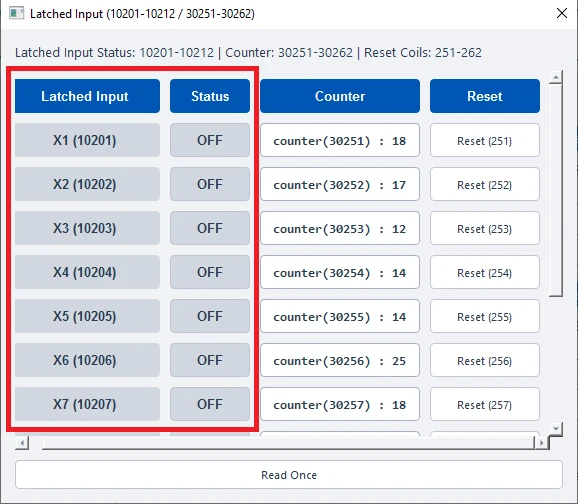Screen dimensions: 579x504
Task: Close the Latched Input window
Action: point(562,13)
